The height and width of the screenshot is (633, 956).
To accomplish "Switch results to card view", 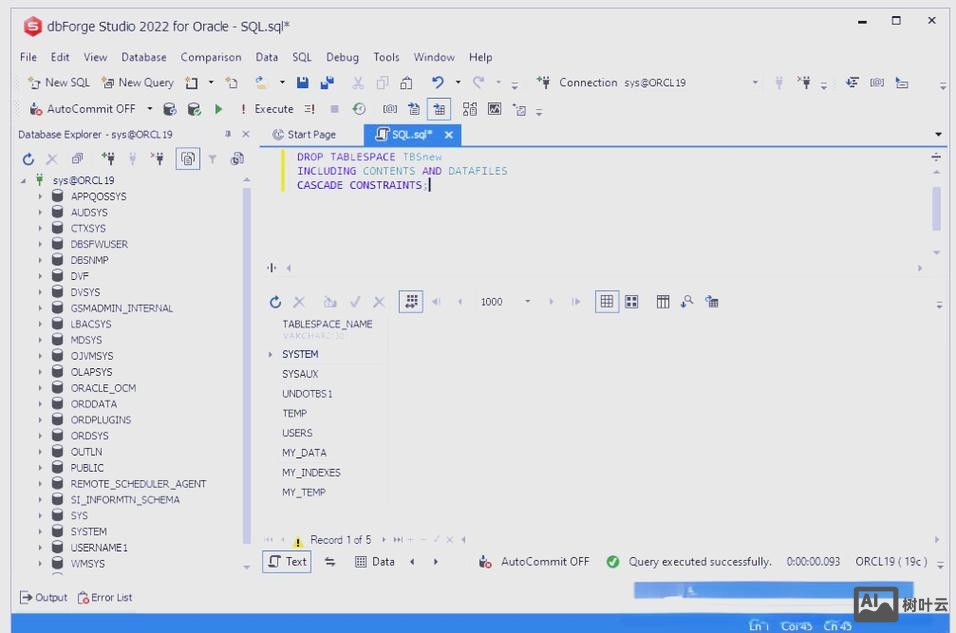I will 632,302.
